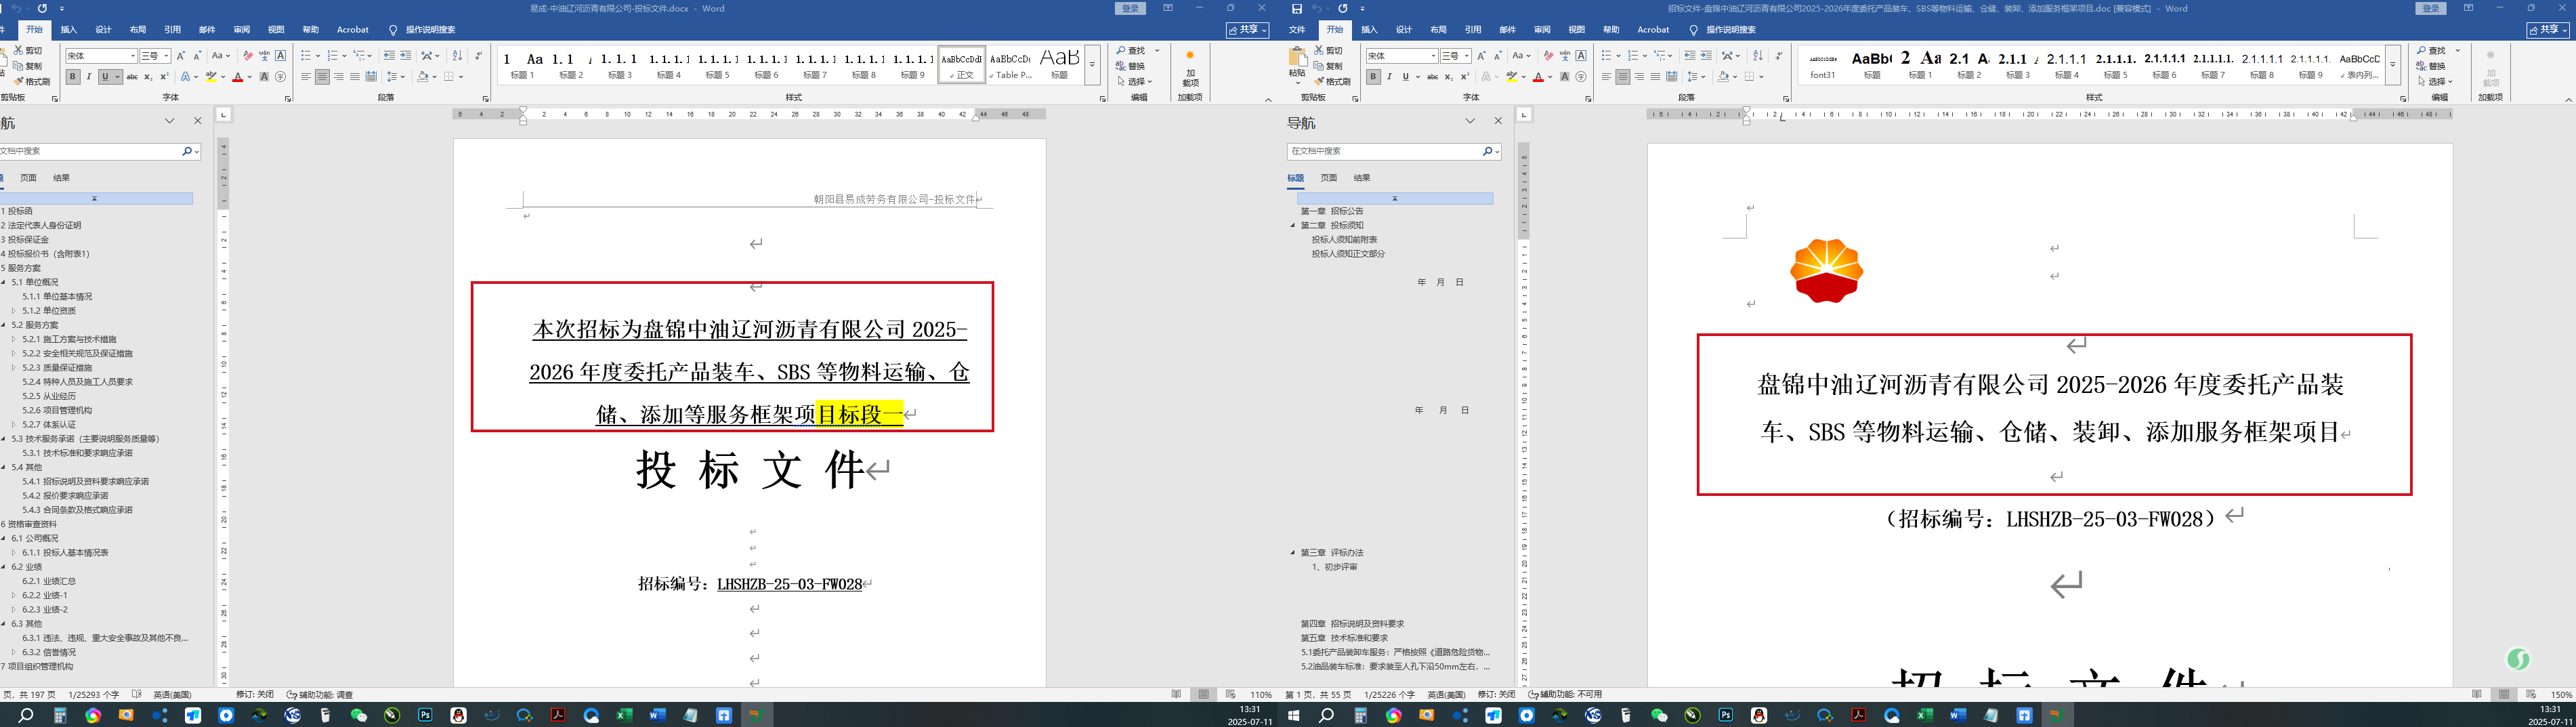This screenshot has width=2576, height=727.
Task: Sort paragraphs in 投标文件 window
Action: pos(457,56)
